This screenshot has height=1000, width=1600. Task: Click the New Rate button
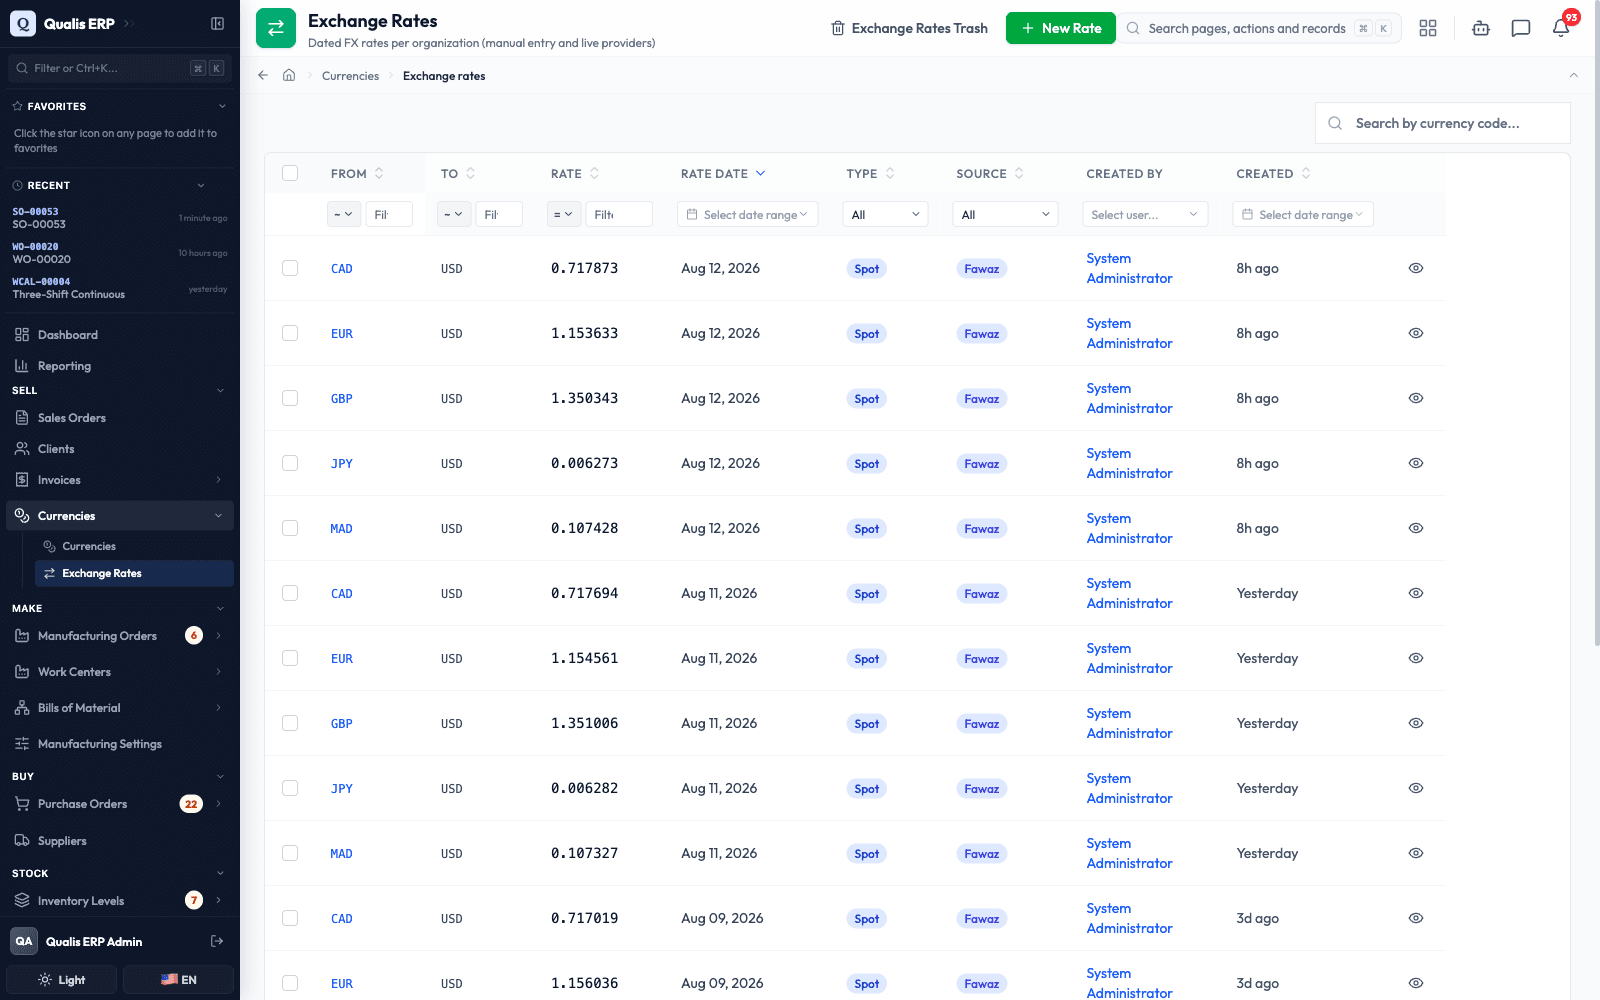point(1061,28)
